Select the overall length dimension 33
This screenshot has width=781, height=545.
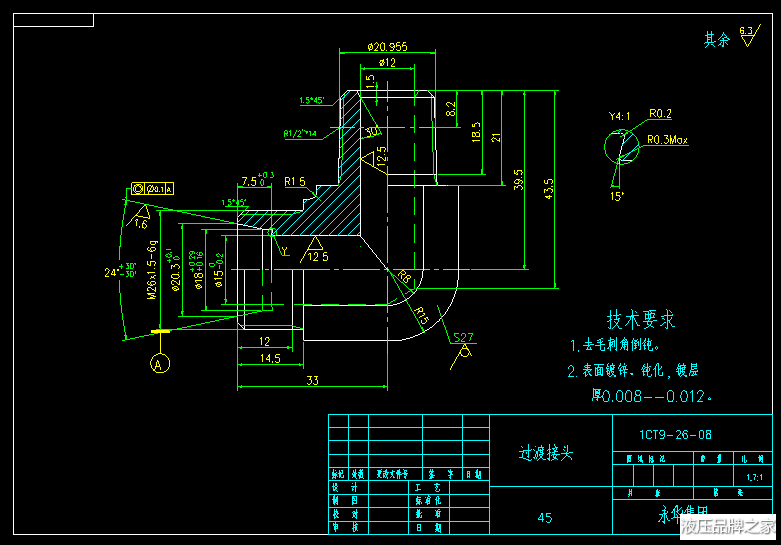[x=312, y=380]
